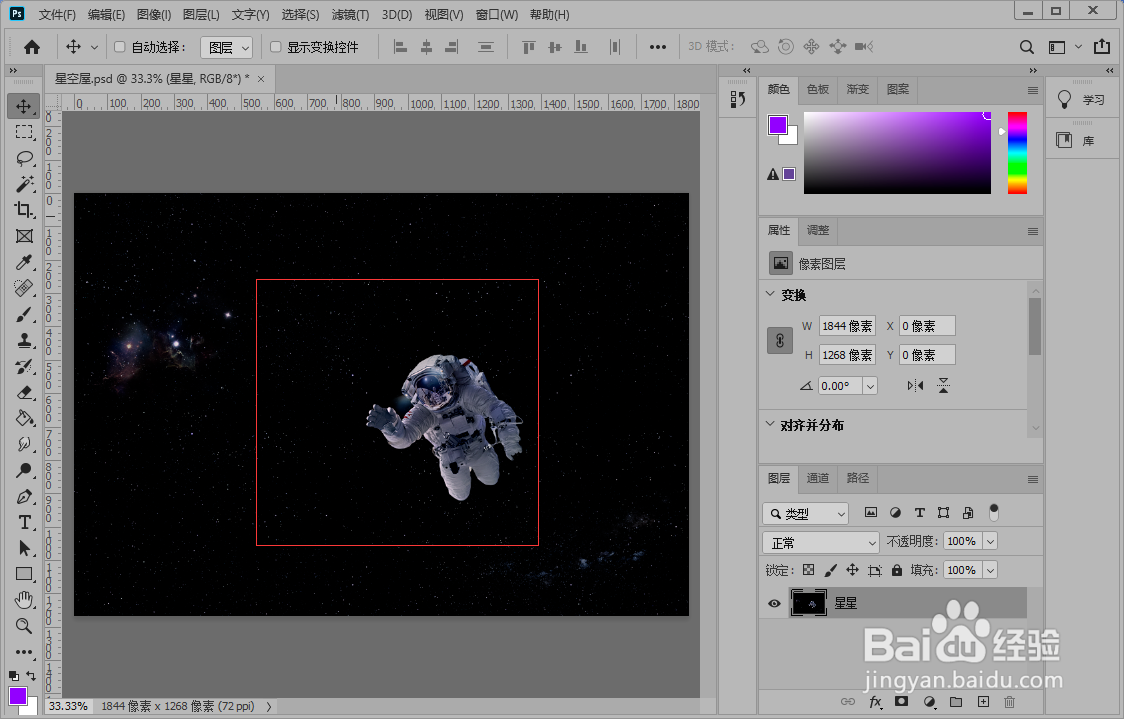Click the more options ellipsis in options bar
Viewport: 1124px width, 719px height.
click(x=657, y=47)
